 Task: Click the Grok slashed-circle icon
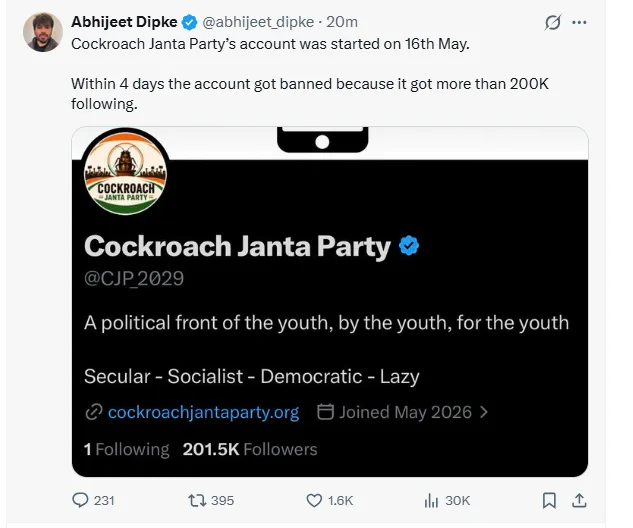(553, 22)
